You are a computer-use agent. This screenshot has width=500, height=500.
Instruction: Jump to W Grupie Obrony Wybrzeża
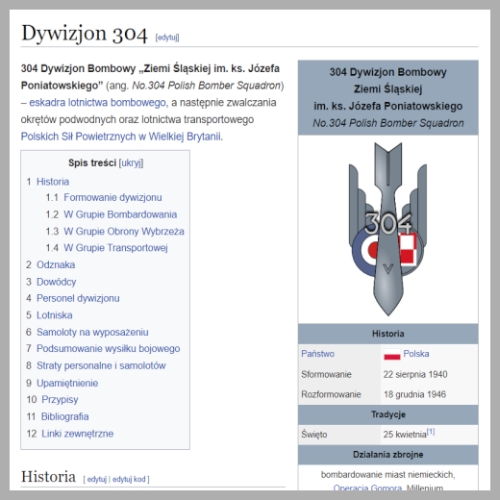[124, 231]
